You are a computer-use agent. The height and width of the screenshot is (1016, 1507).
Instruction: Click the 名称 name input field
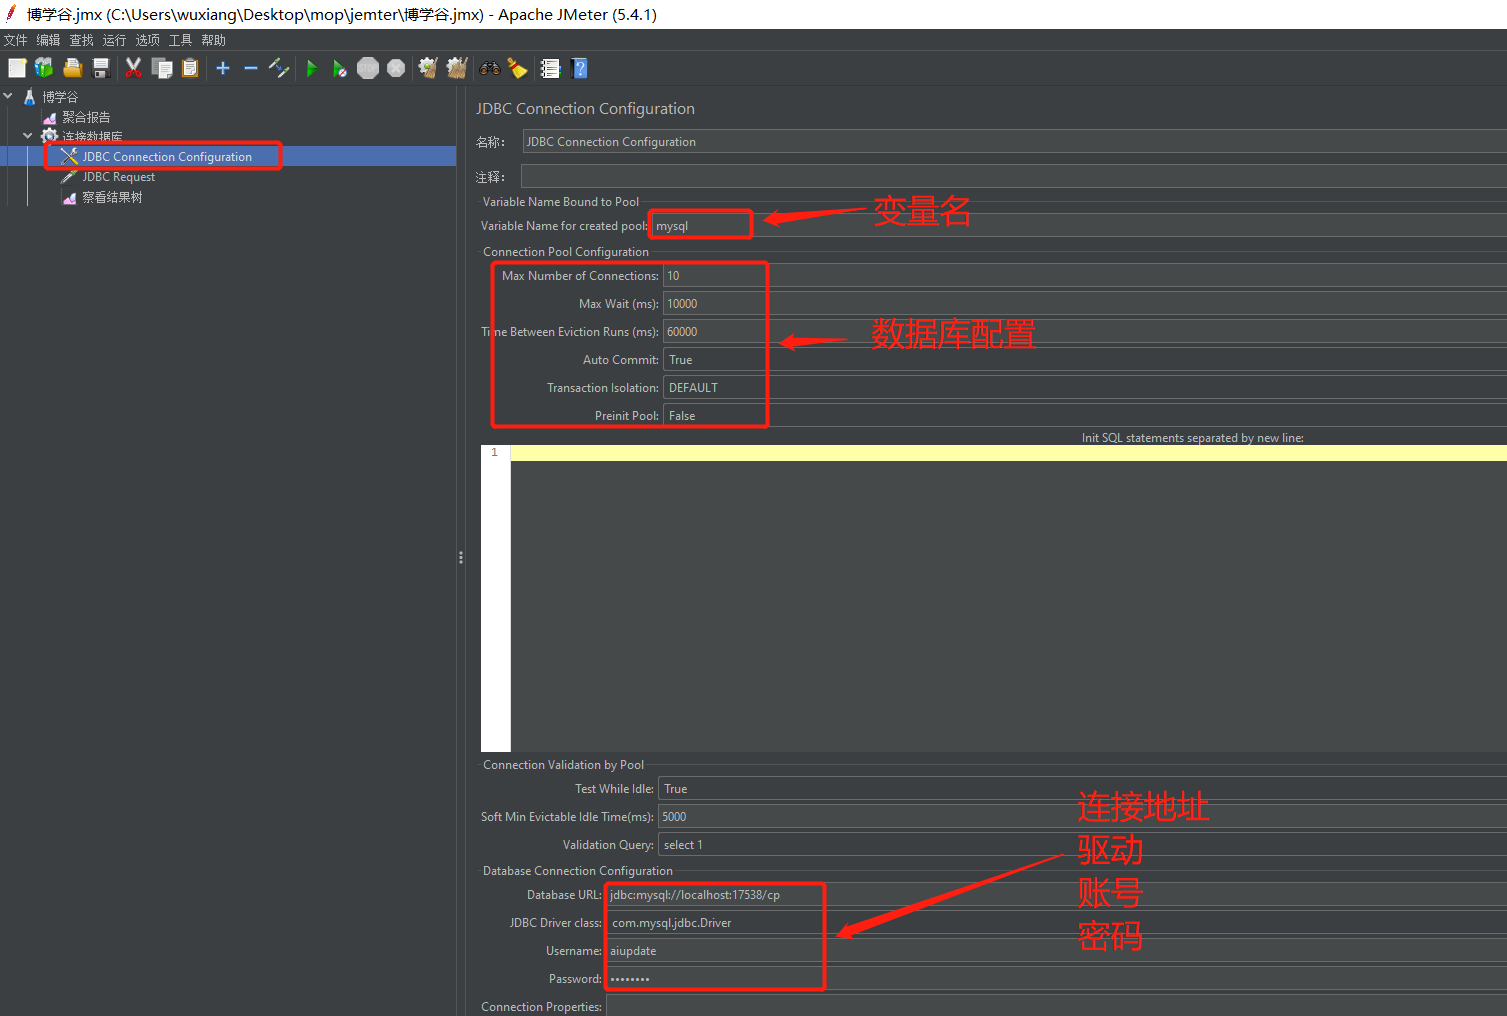(x=1014, y=142)
